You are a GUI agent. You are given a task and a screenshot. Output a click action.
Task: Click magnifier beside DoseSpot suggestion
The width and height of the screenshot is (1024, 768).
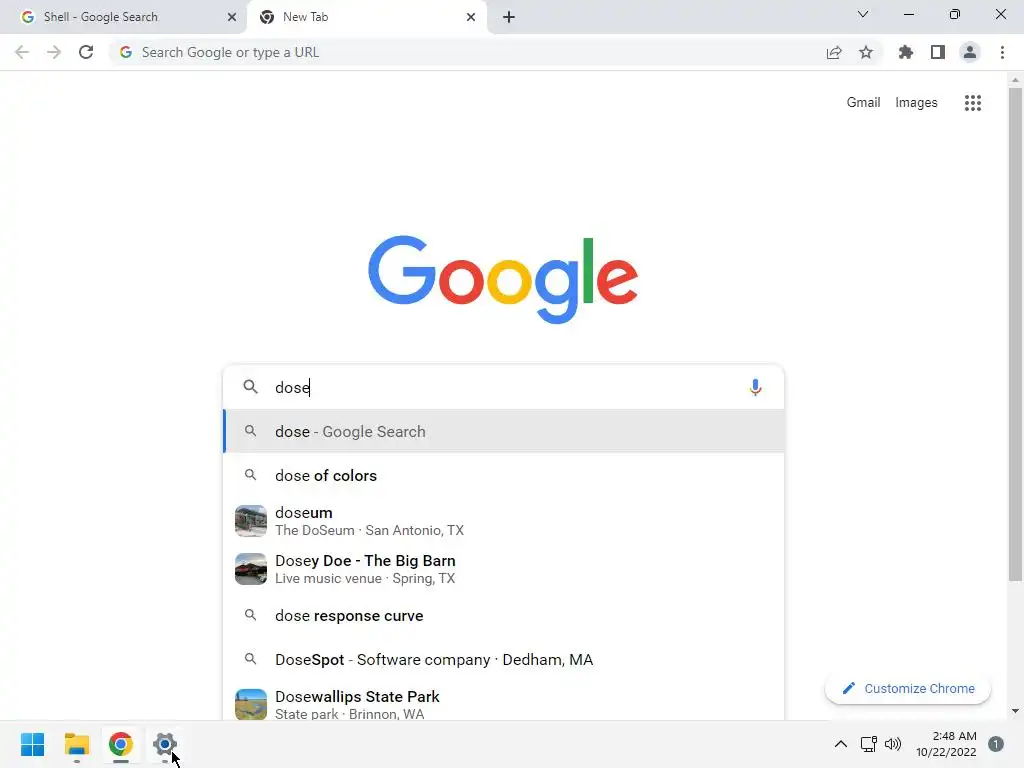(x=250, y=658)
